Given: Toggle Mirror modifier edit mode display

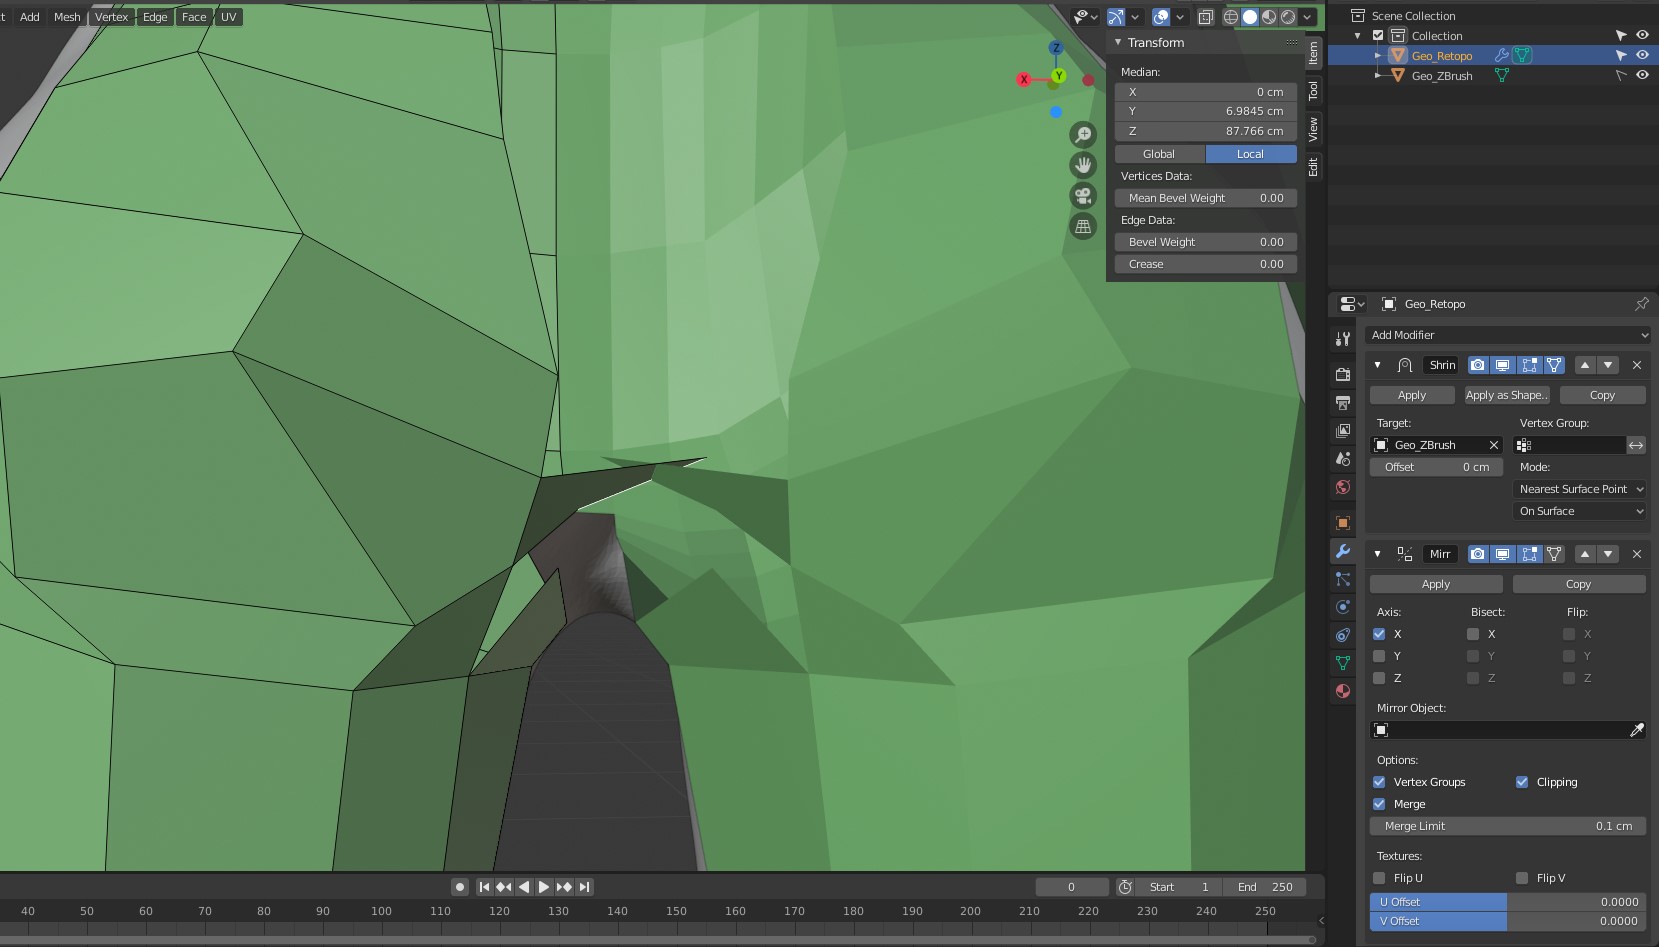Looking at the screenshot, I should point(1529,554).
